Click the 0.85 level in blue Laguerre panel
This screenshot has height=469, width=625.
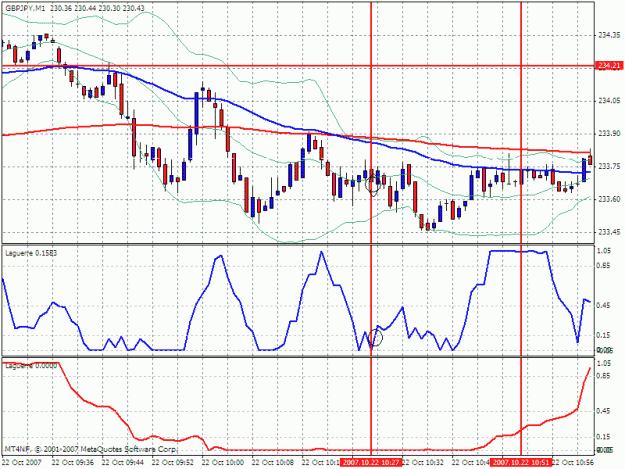point(604,266)
